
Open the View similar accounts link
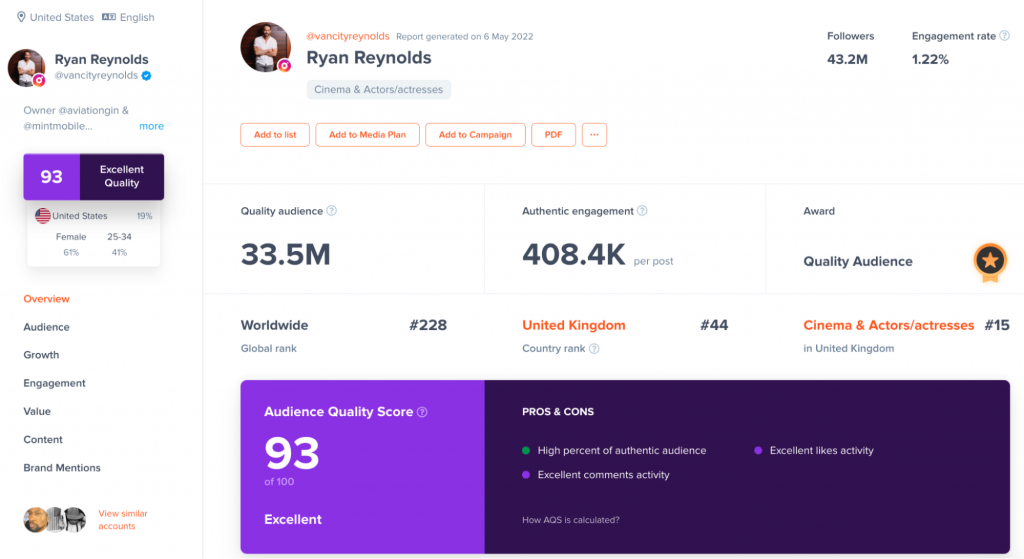coord(123,520)
